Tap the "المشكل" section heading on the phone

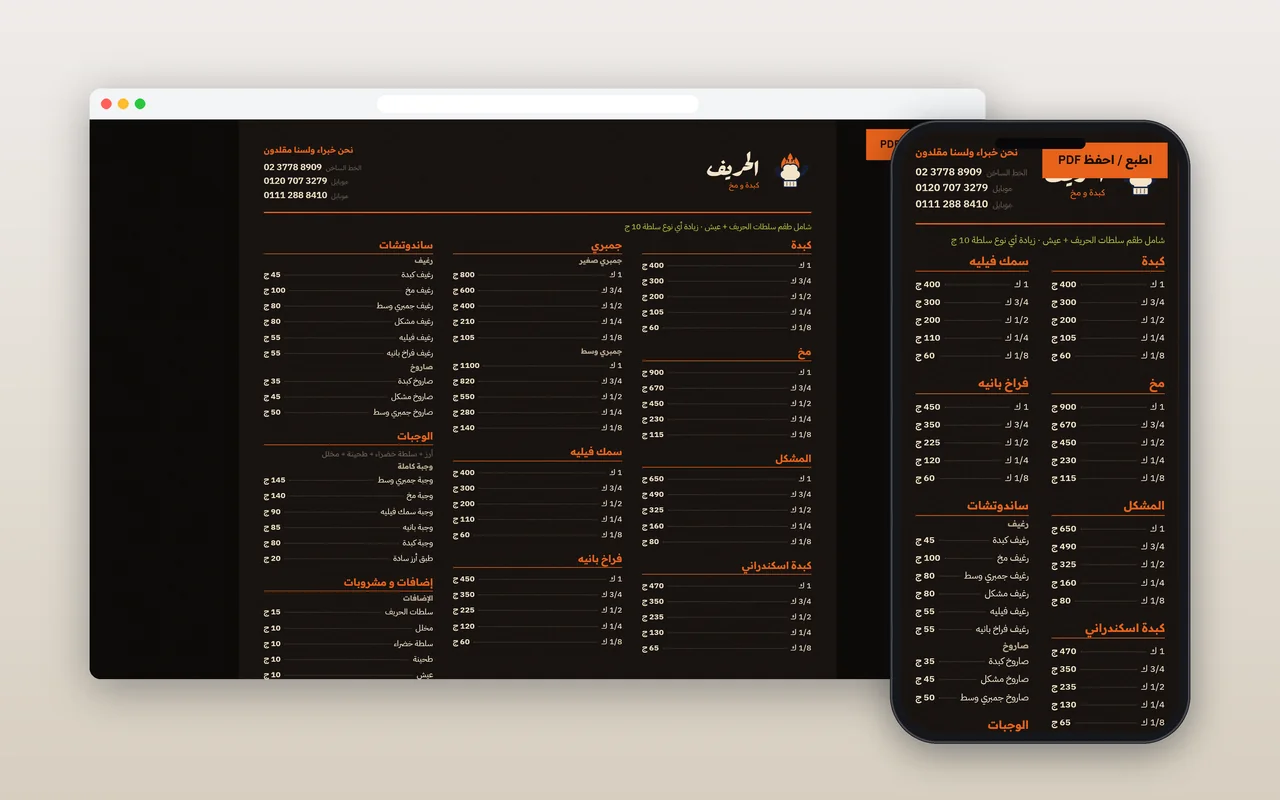click(x=1143, y=506)
